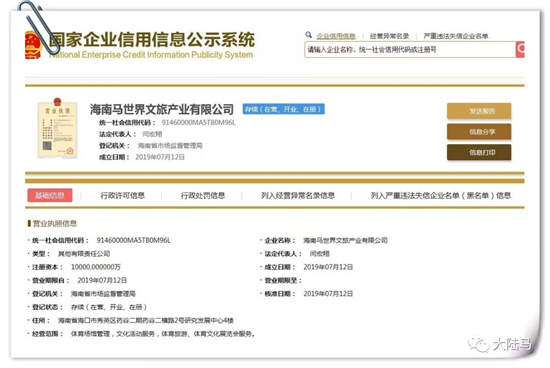The image size is (550, 368).
Task: Open the 列入经营异常名录信息 tab
Action: (x=298, y=195)
